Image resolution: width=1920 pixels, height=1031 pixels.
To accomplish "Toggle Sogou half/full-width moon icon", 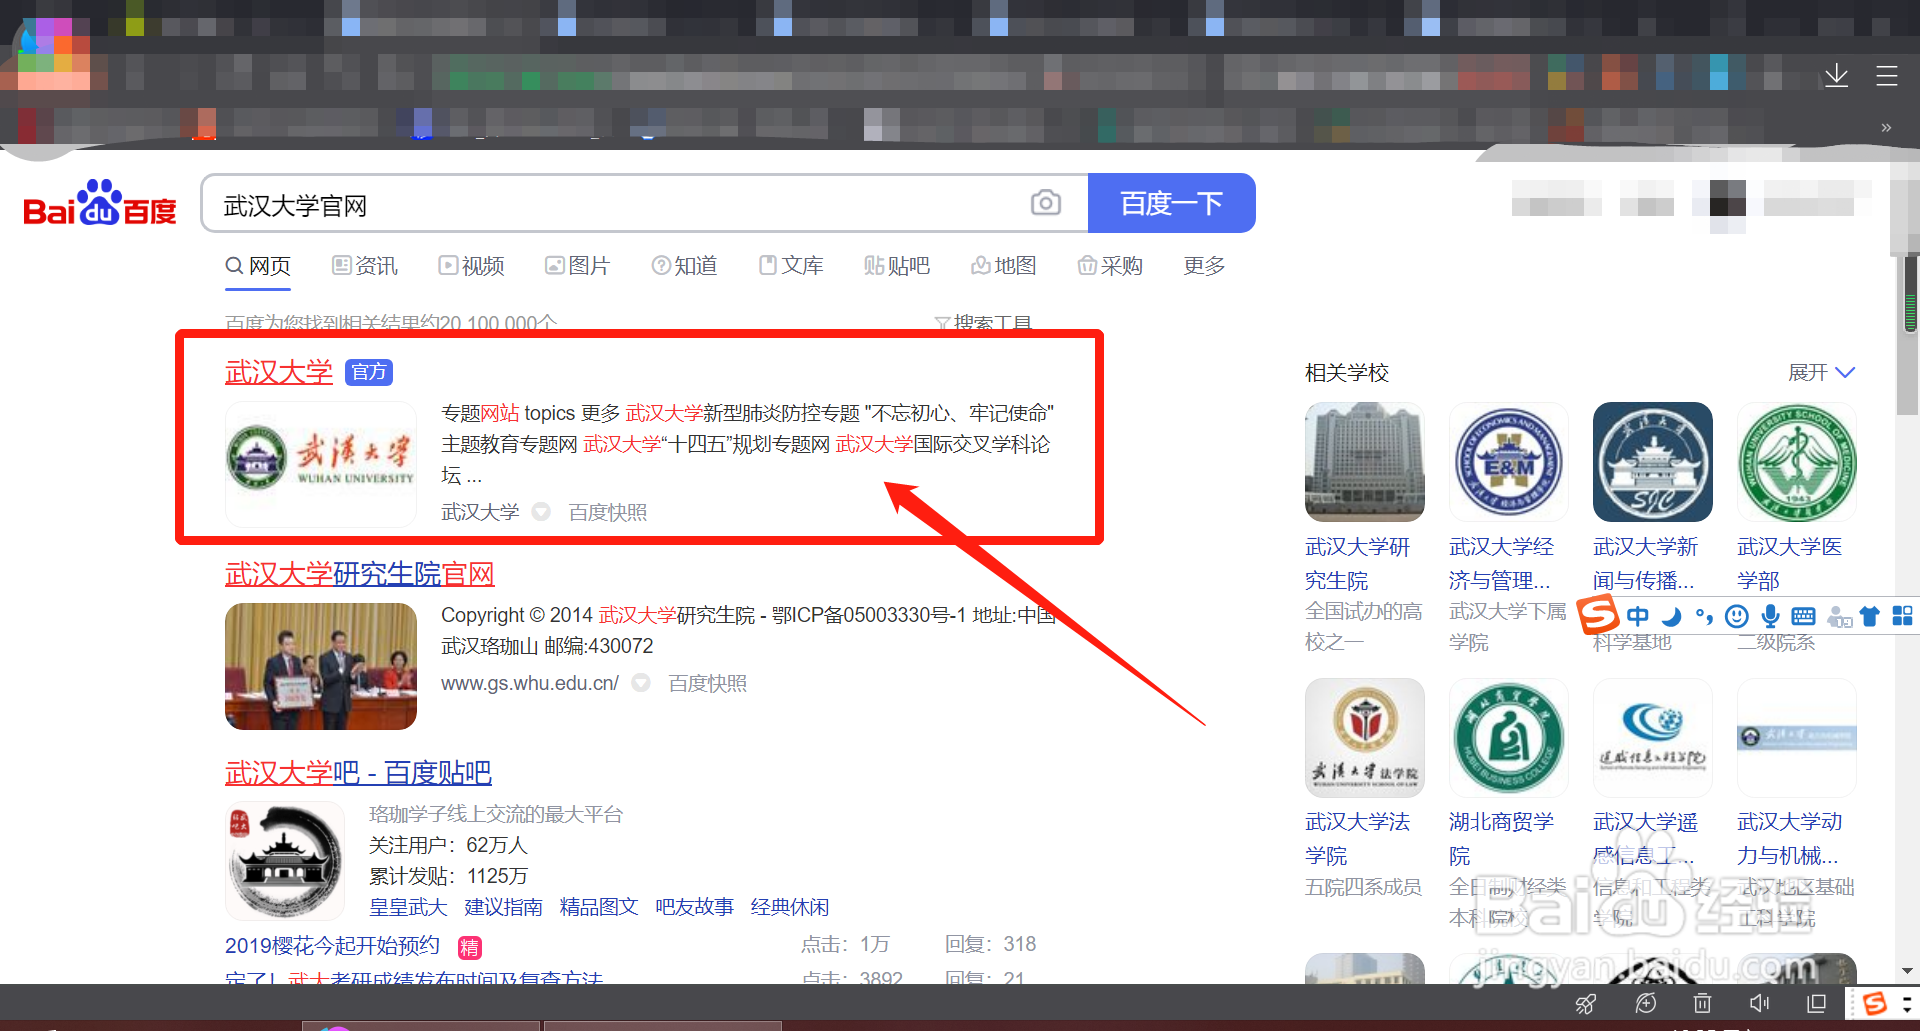I will 1671,616.
